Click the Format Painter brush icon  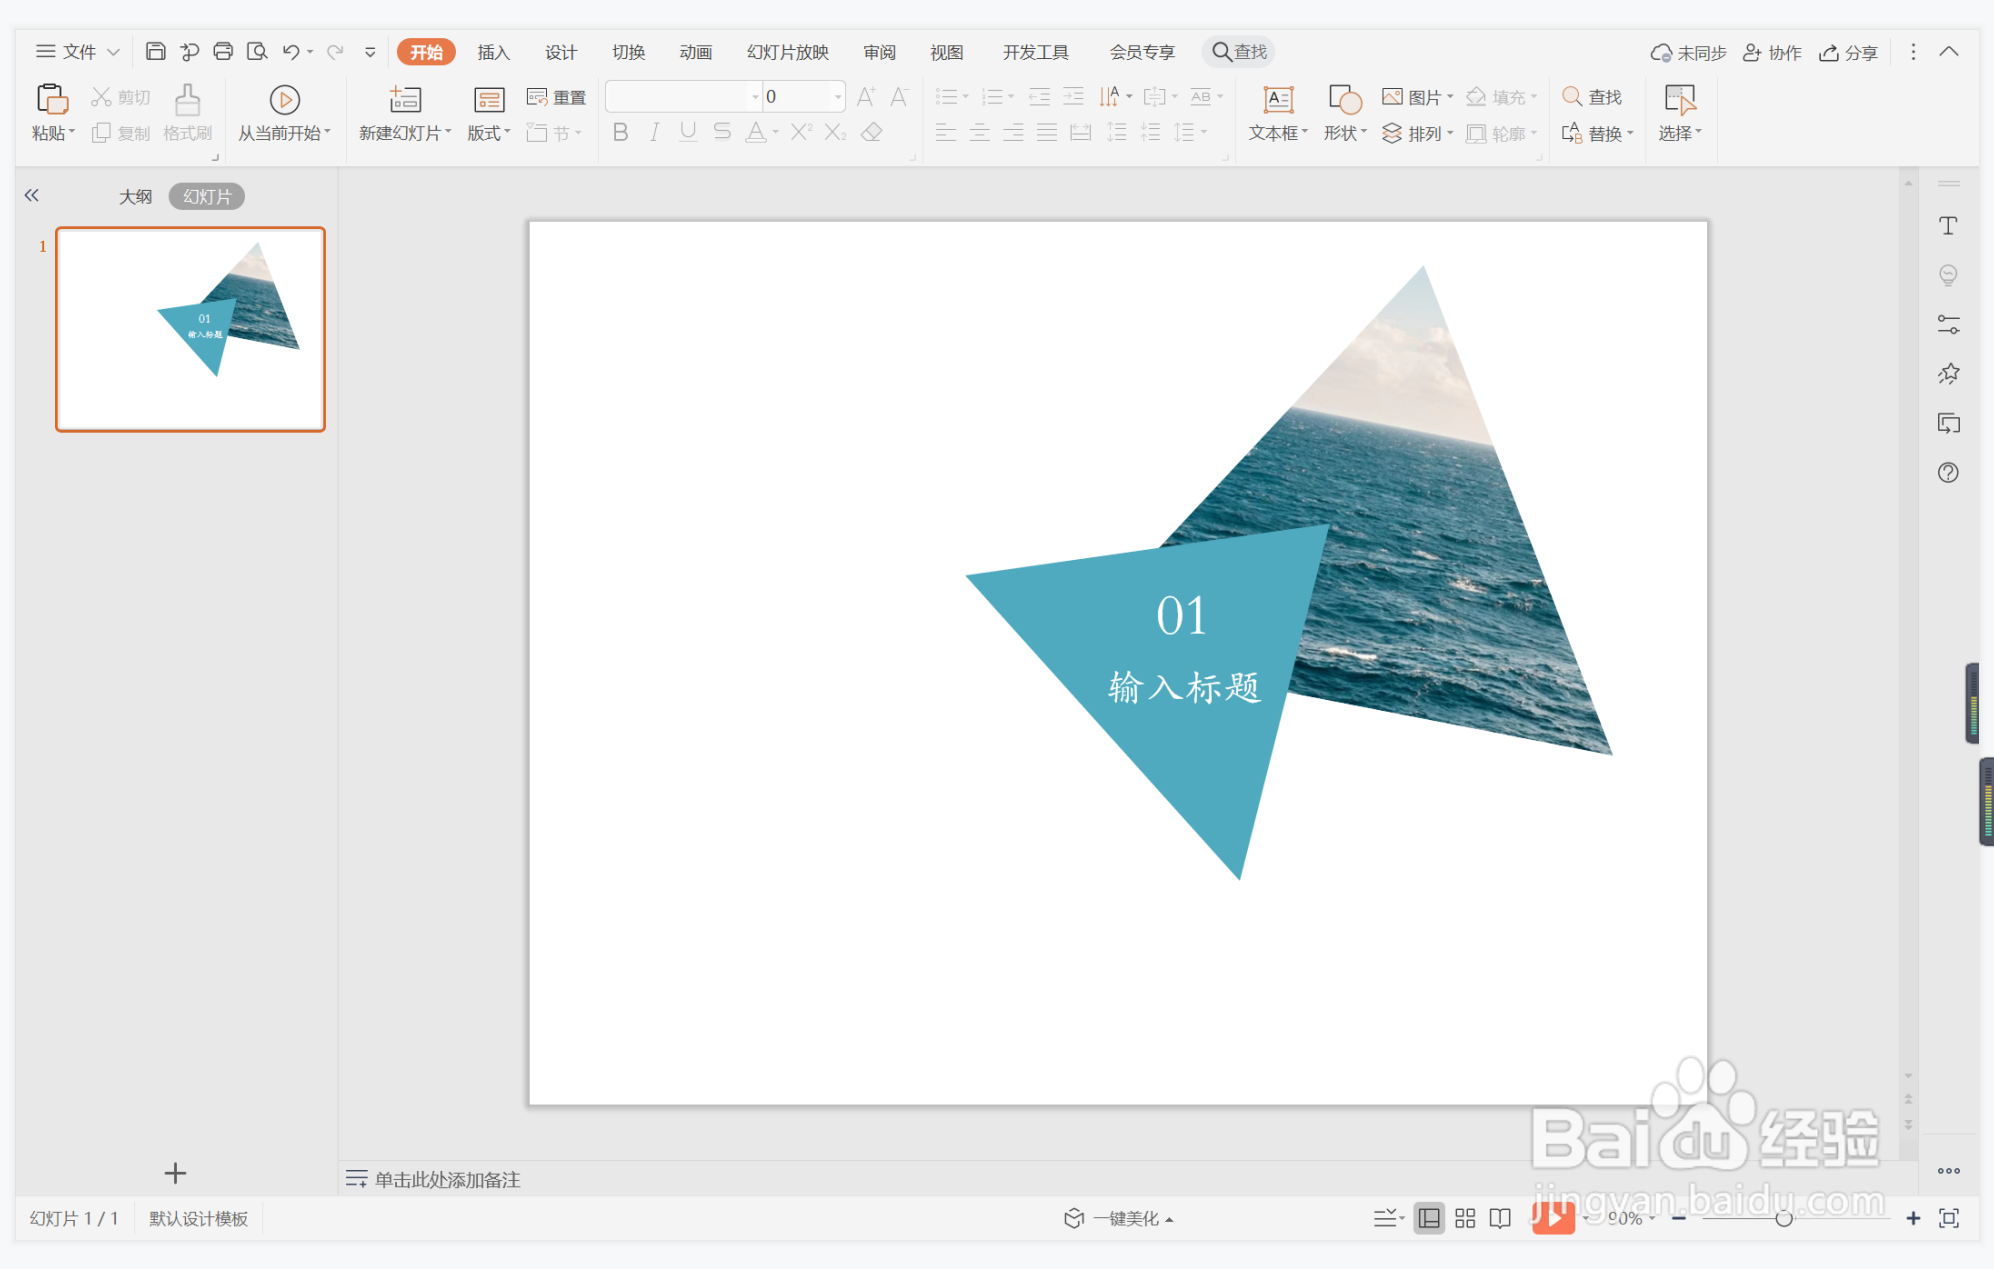point(187,99)
